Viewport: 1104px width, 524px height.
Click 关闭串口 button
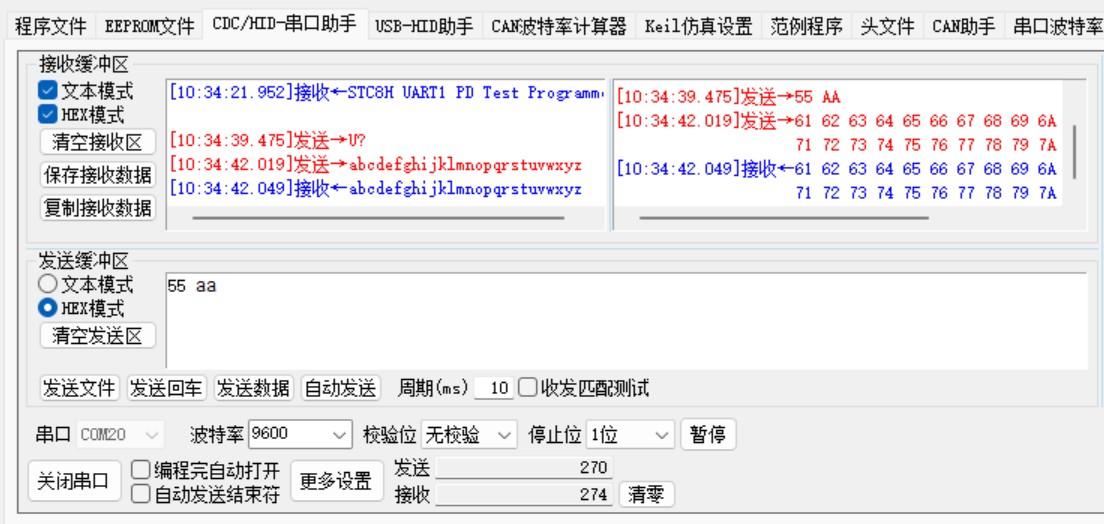(x=74, y=482)
